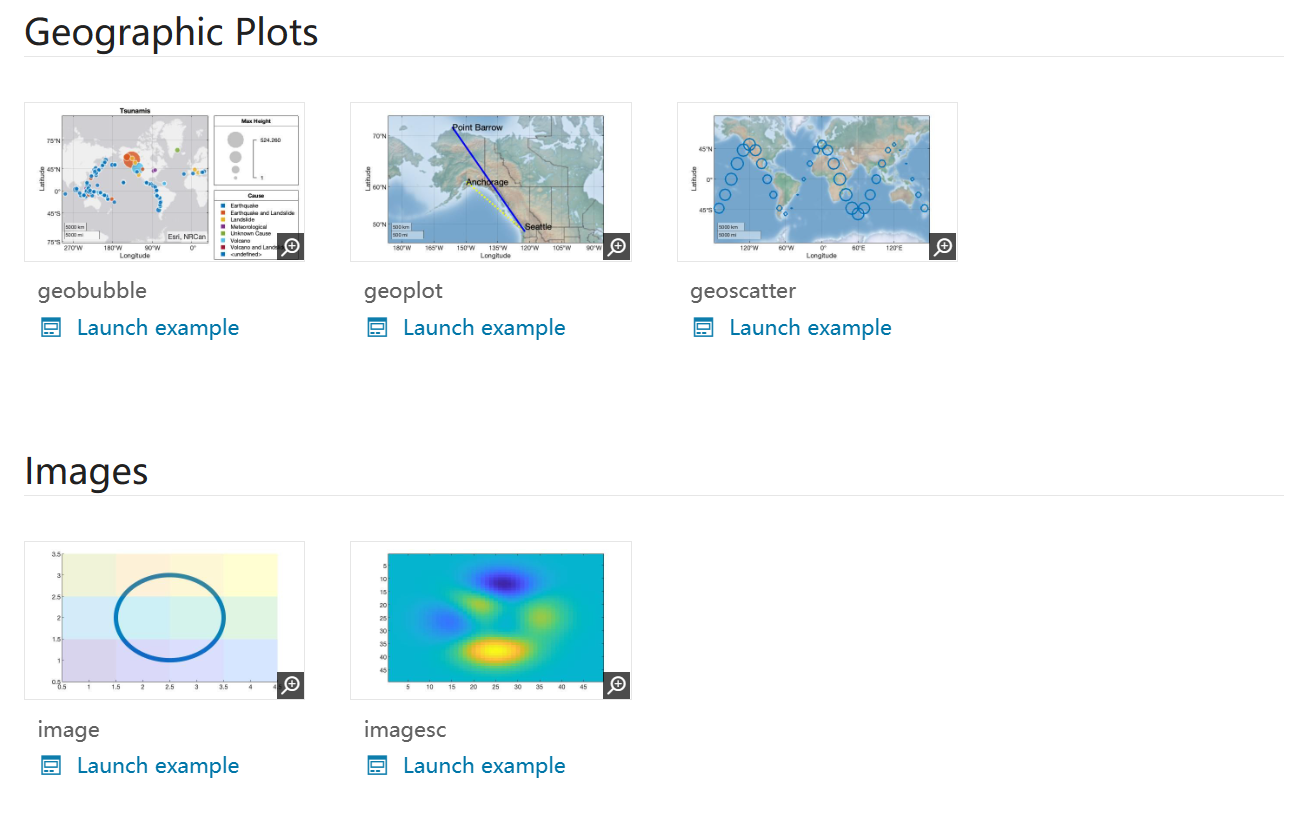Viewport: 1291px width, 840px height.
Task: Open the Launch example link under geoplot
Action: (x=484, y=328)
